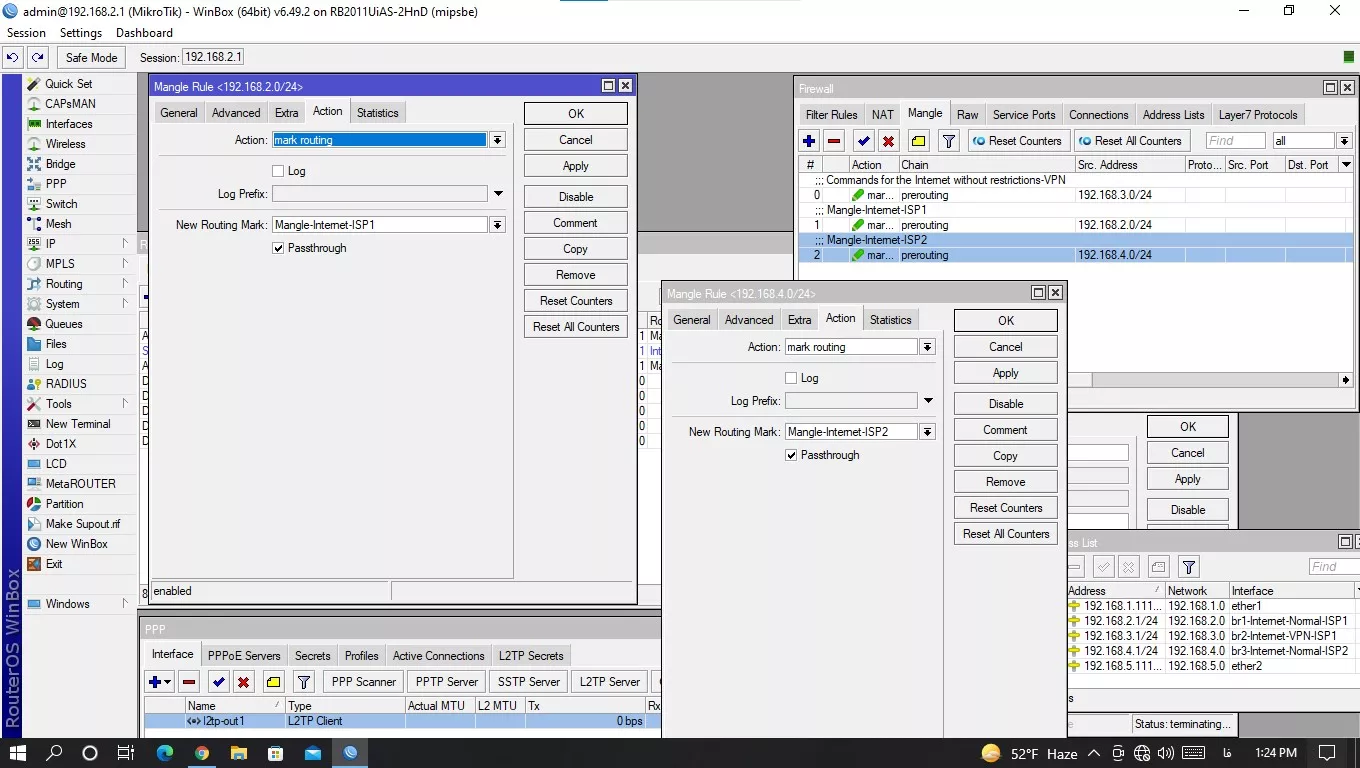This screenshot has width=1360, height=768.
Task: Switch to Advanced tab in 192.168.2.0/24 rule
Action: 236,113
